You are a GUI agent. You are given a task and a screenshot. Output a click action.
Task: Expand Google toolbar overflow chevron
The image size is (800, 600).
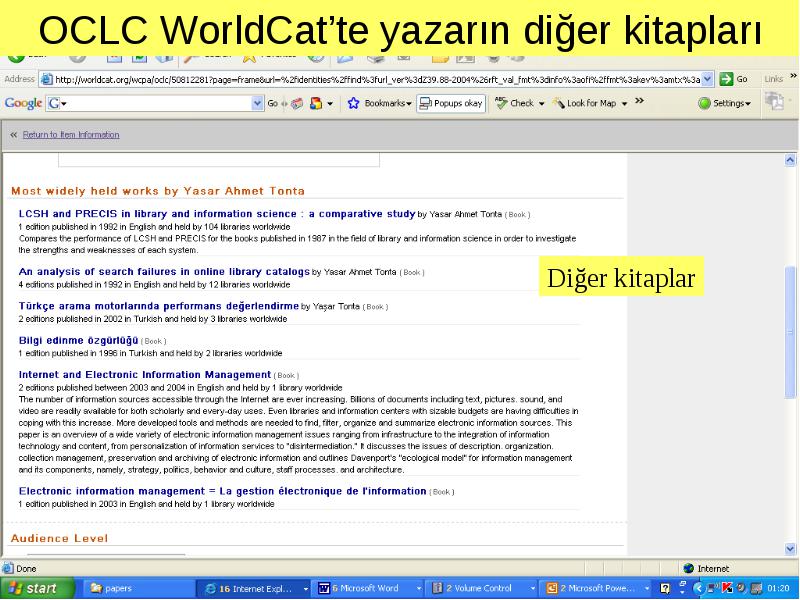[639, 101]
